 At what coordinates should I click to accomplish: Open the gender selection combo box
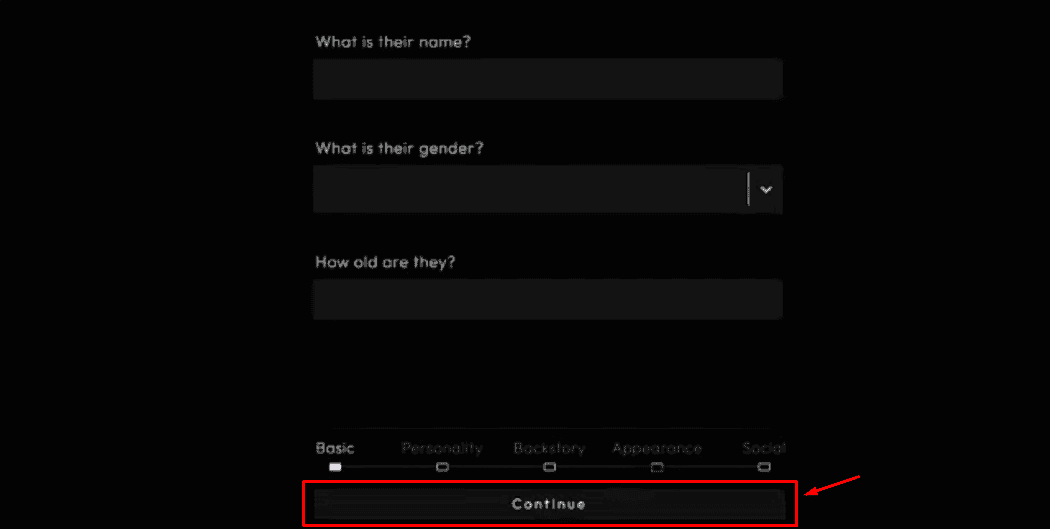coord(548,189)
